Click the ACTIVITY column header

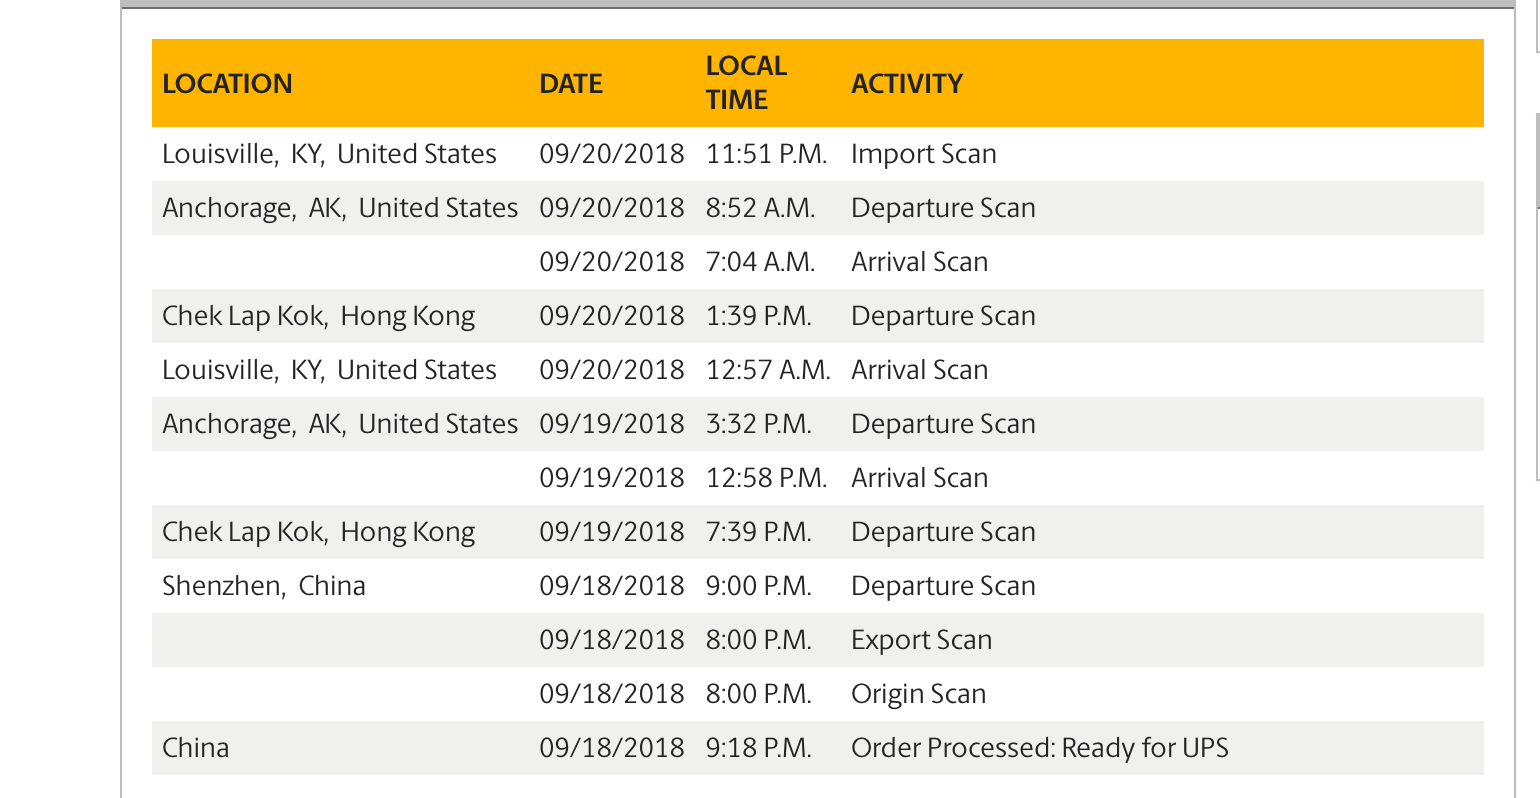(x=907, y=83)
